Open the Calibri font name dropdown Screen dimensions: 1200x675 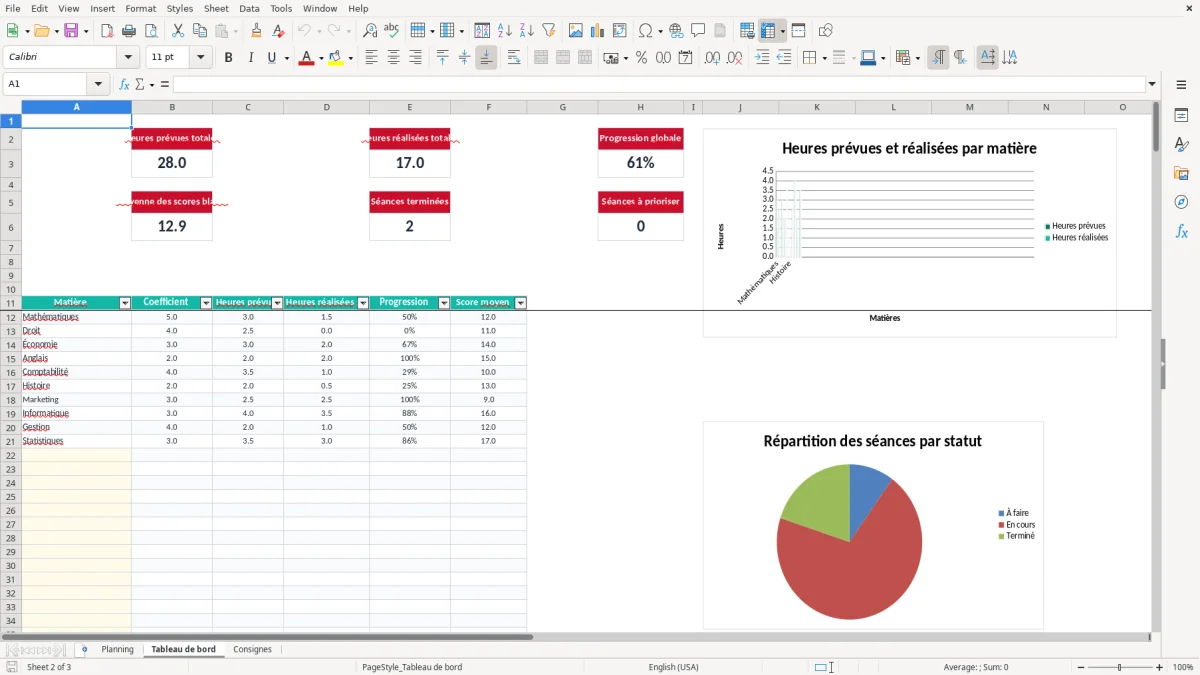tap(127, 58)
